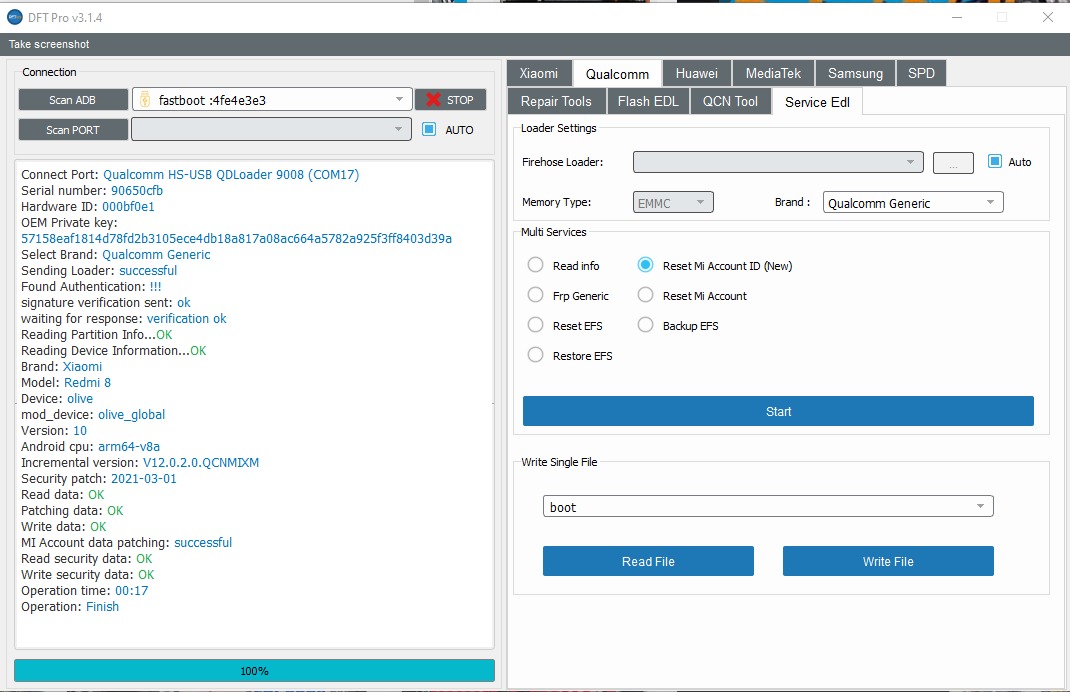Click the OEM Private key hash value
This screenshot has width=1070, height=692.
(236, 238)
